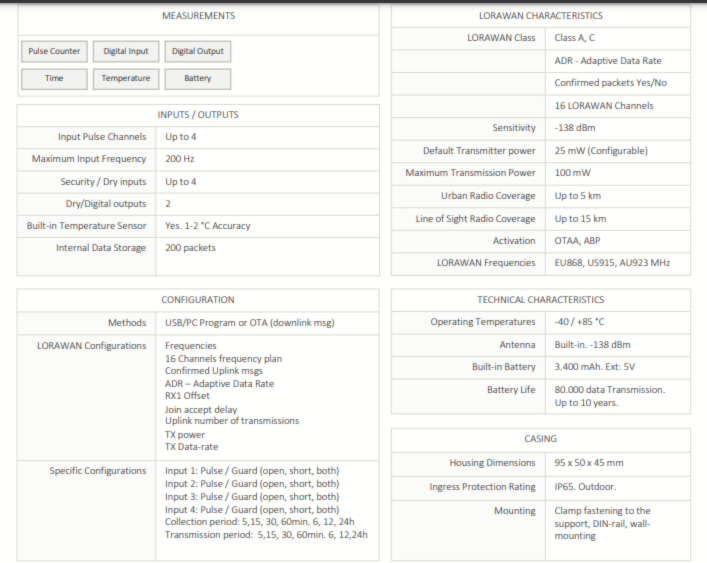Viewport: 707px width, 563px height.
Task: Choose the Digital Output button
Action: click(x=197, y=51)
